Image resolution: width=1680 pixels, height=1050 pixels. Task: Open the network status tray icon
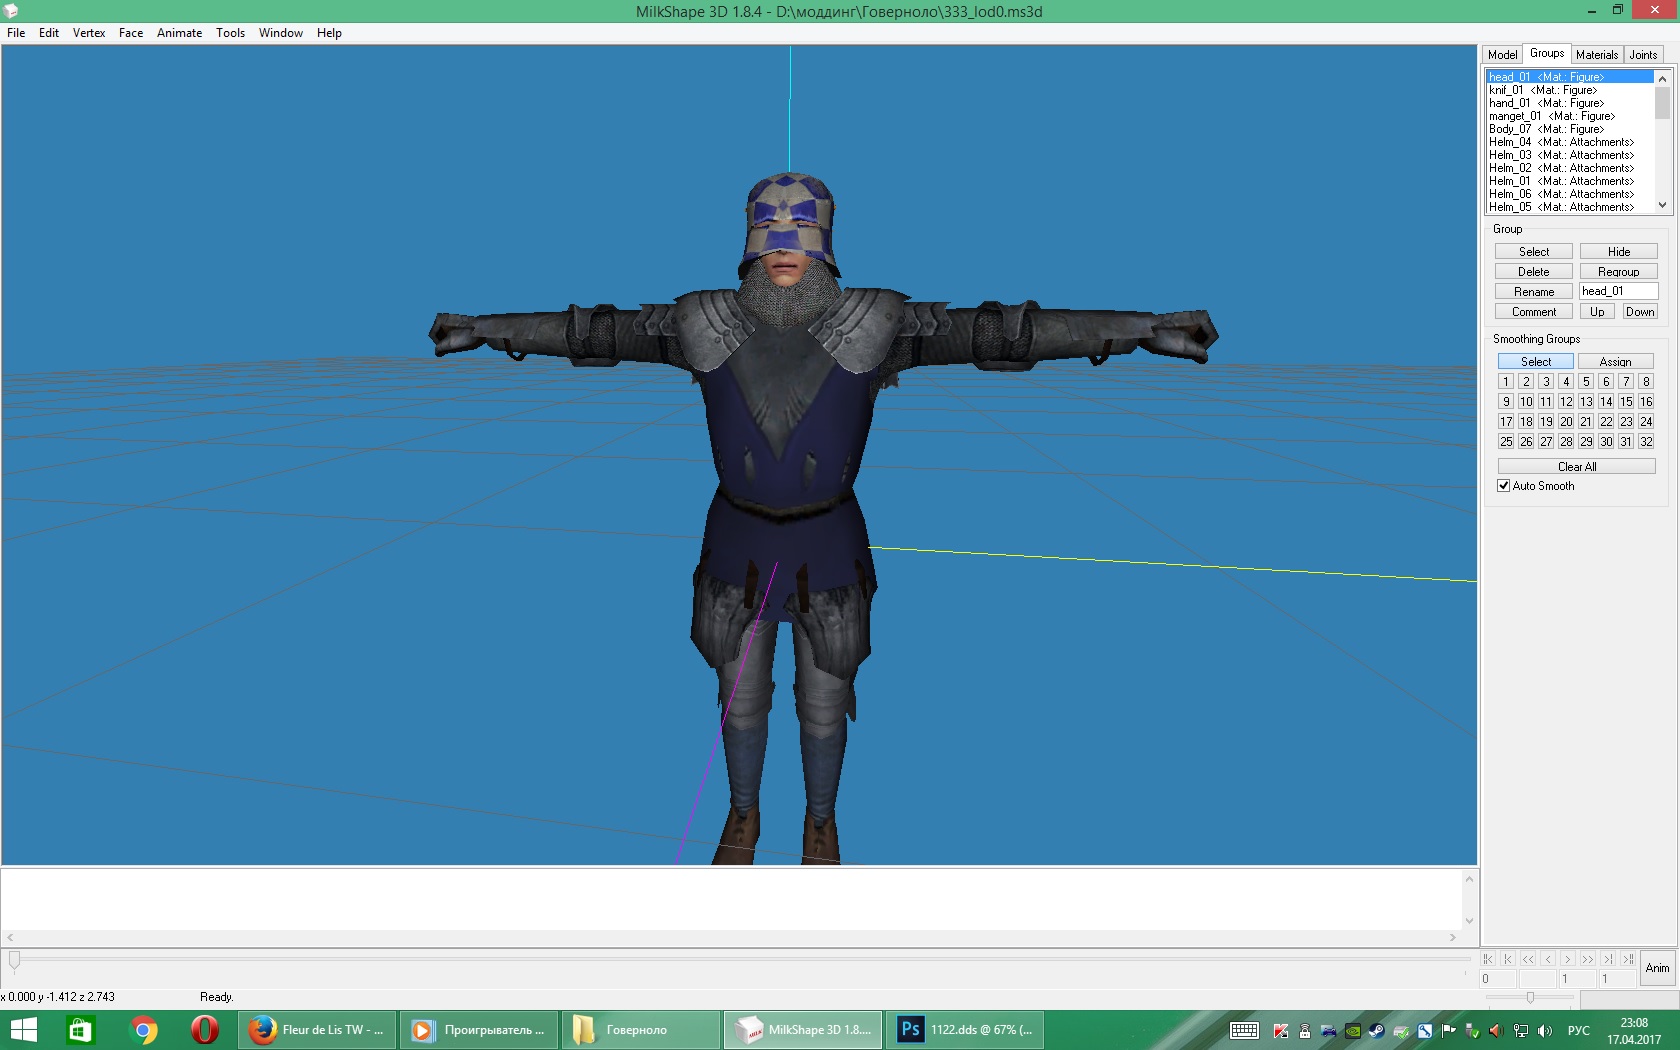(x=1521, y=1031)
